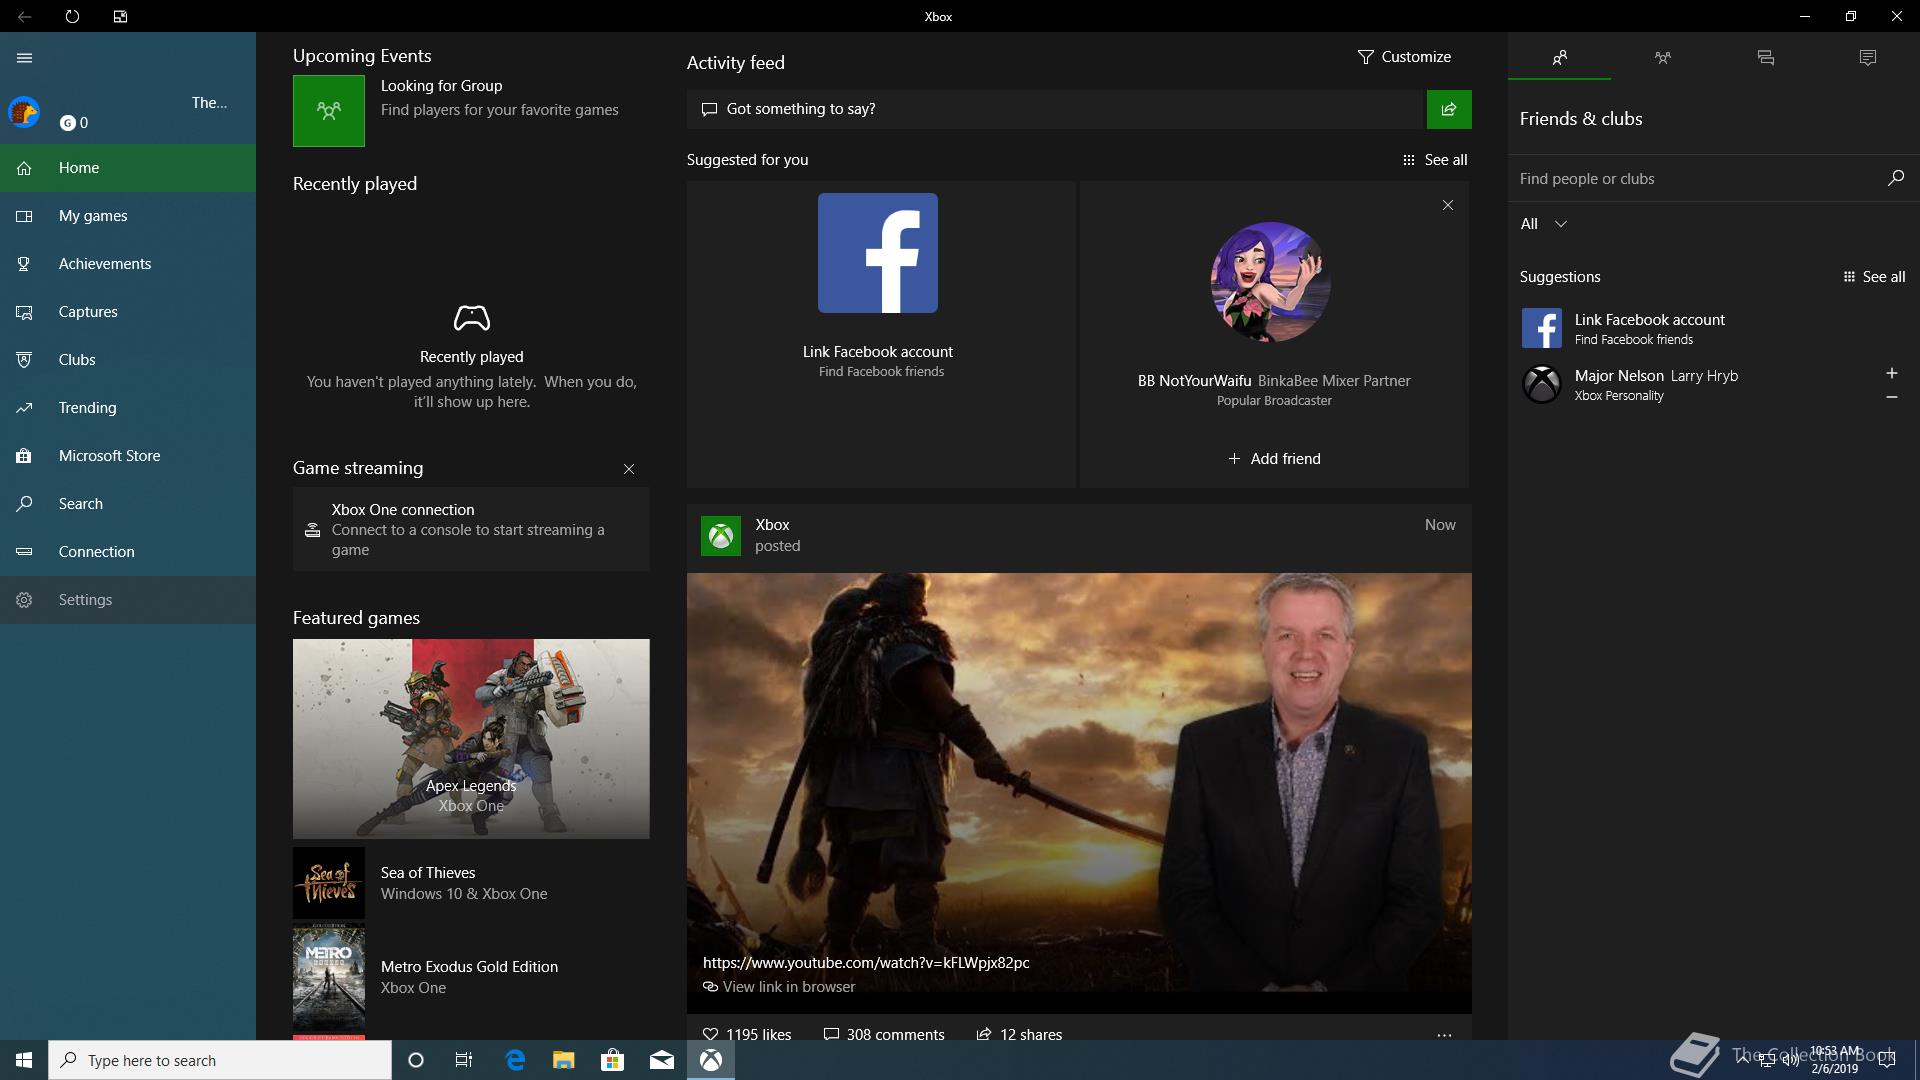Click Customize activity feed filter
This screenshot has width=1920, height=1080.
coord(1404,57)
